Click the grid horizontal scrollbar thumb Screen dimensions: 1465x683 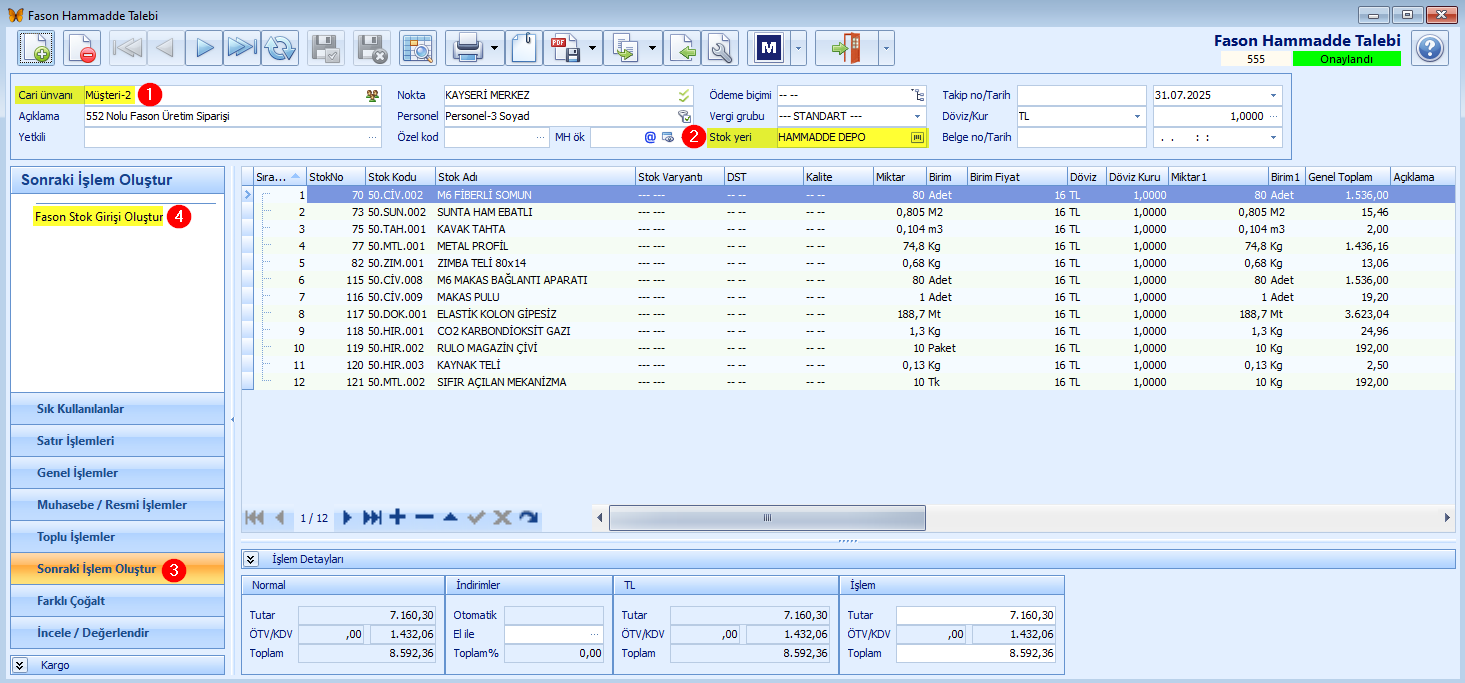(x=767, y=517)
